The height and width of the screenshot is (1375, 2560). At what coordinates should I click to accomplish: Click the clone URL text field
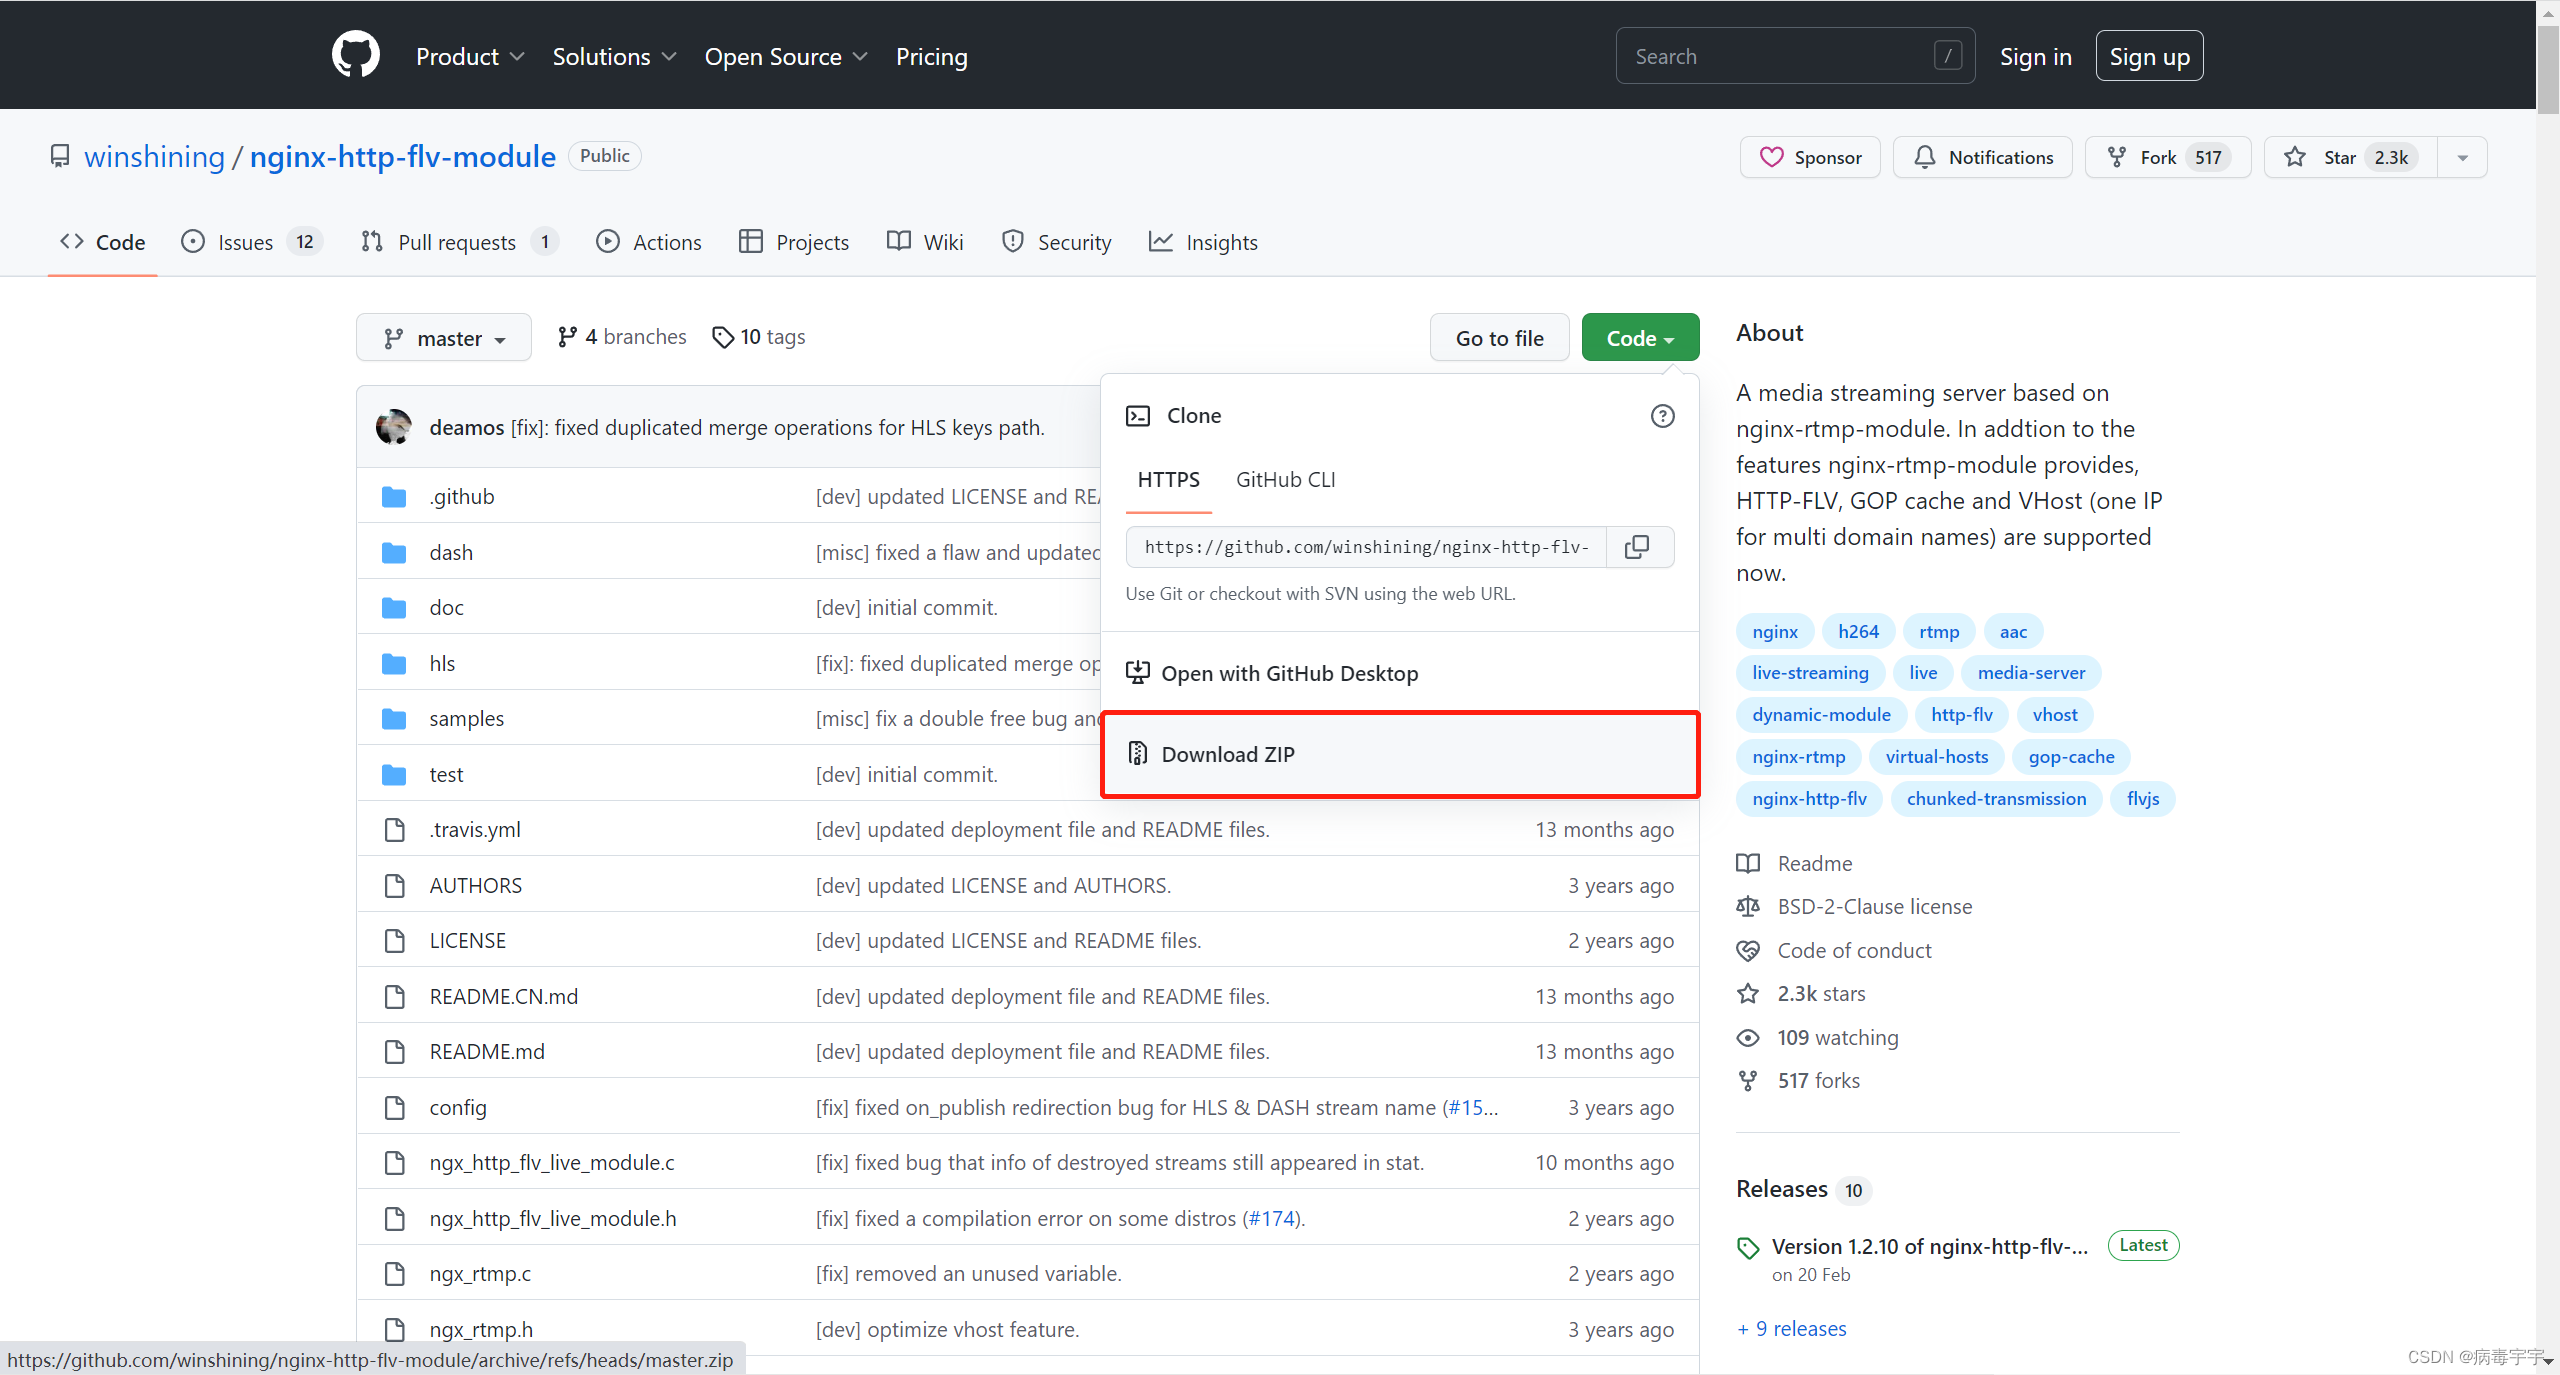pyautogui.click(x=1366, y=547)
